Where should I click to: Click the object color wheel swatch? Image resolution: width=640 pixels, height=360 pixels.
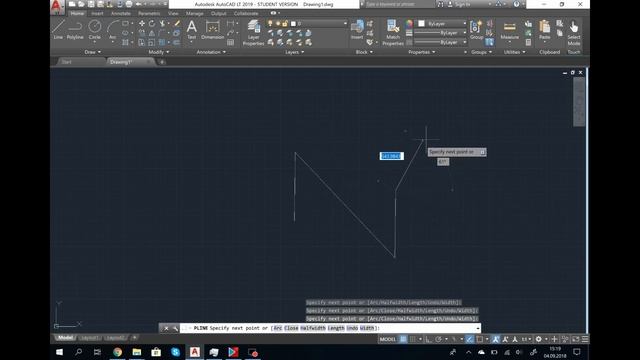pyautogui.click(x=409, y=24)
